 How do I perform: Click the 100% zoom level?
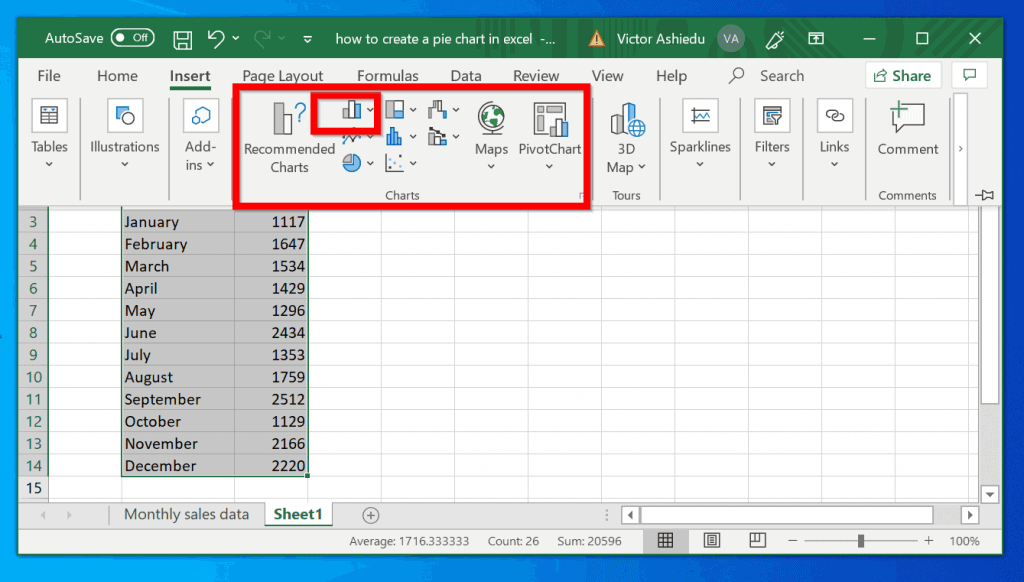coord(965,541)
